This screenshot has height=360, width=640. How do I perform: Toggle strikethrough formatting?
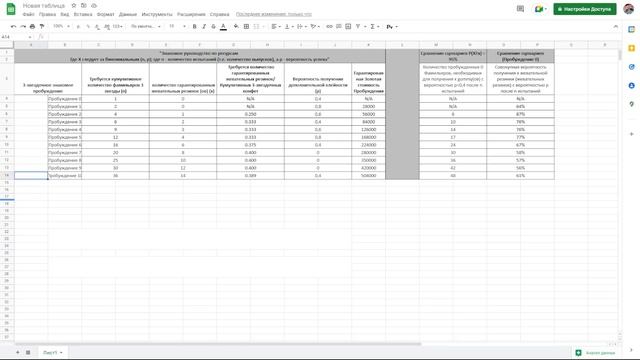[x=213, y=27]
